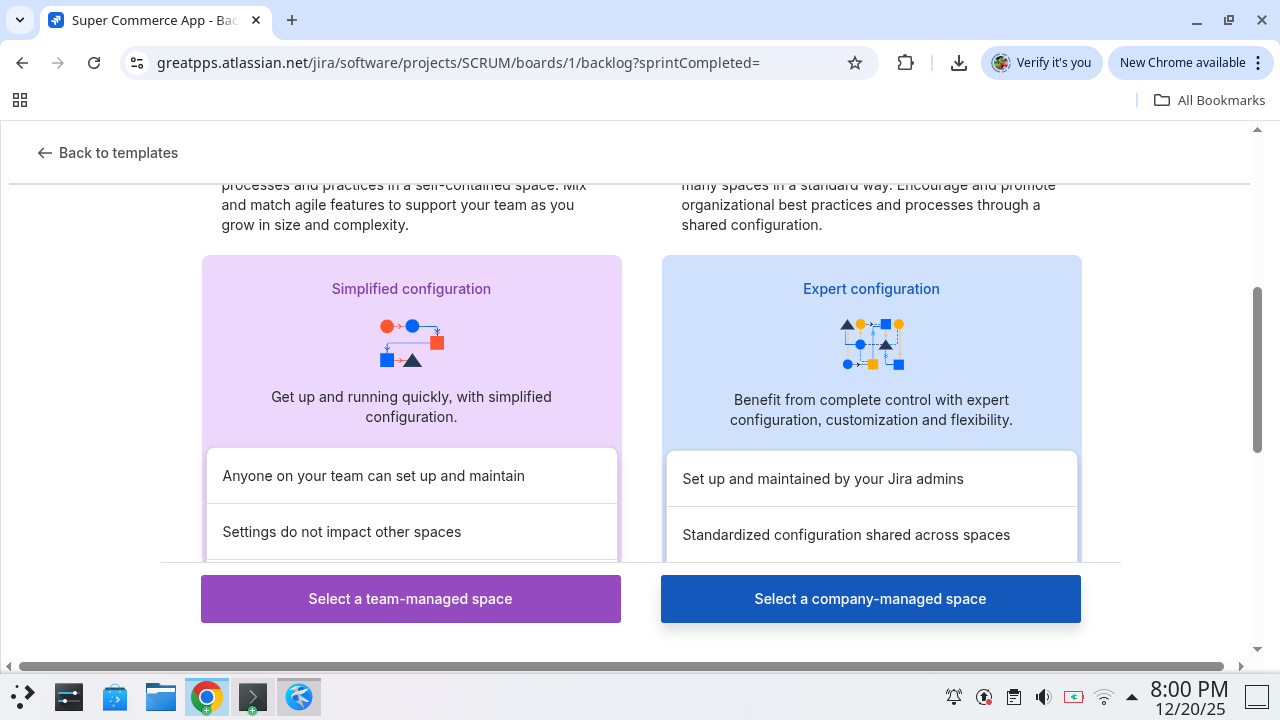Open the volume speaker tray icon

(x=1044, y=697)
